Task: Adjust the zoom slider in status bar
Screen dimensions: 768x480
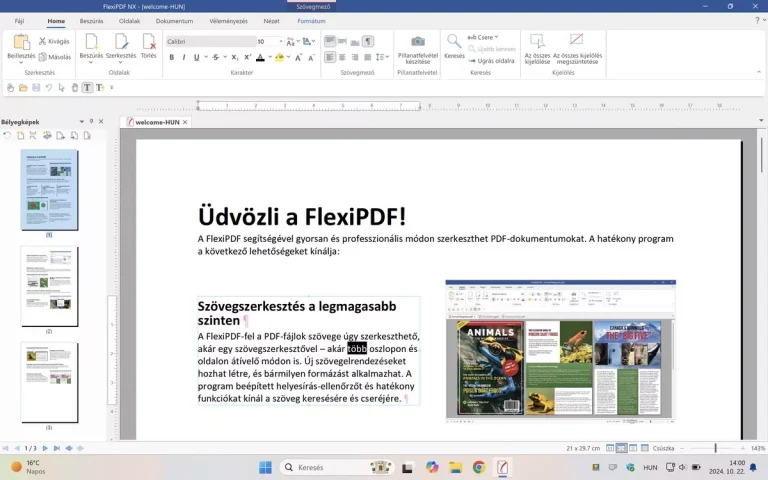Action: click(715, 448)
